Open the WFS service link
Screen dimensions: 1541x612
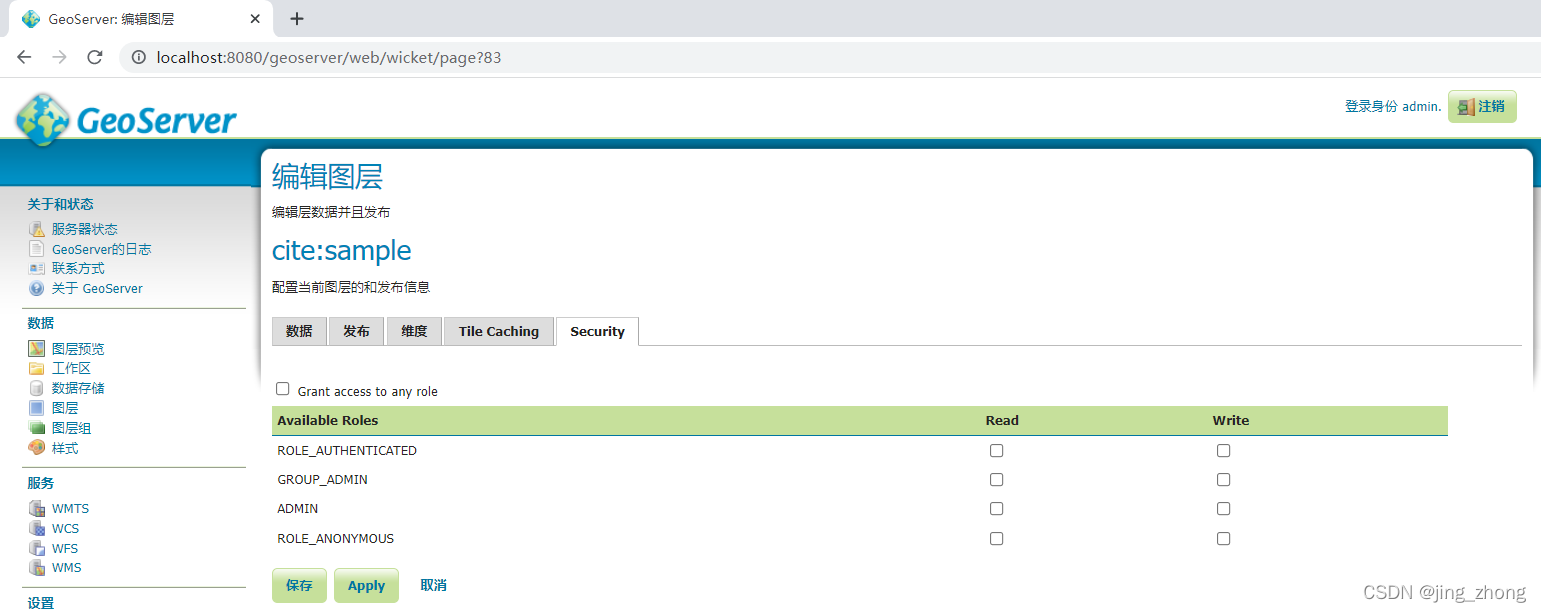(65, 548)
